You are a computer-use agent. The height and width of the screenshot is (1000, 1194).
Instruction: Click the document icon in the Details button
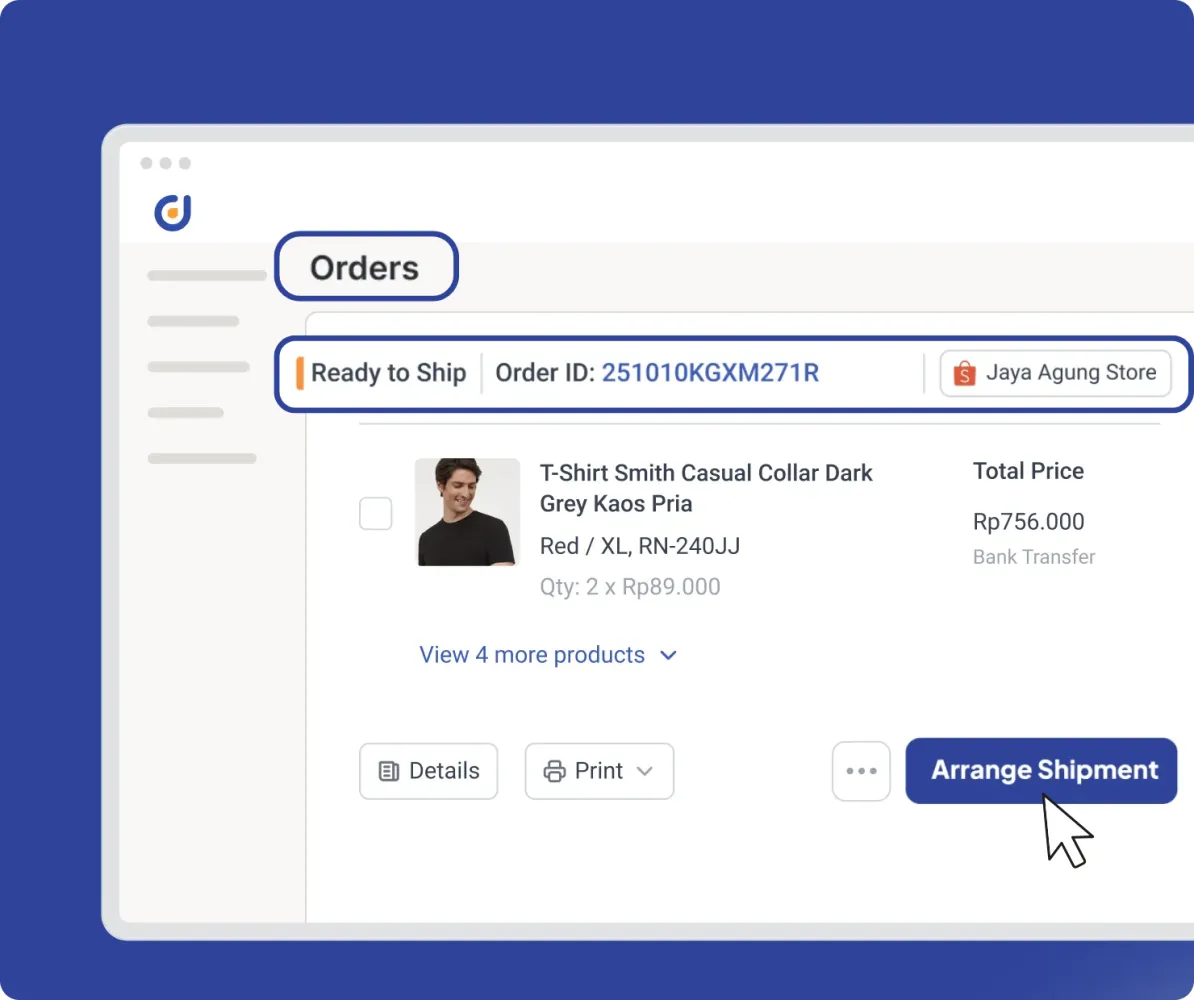click(x=388, y=772)
